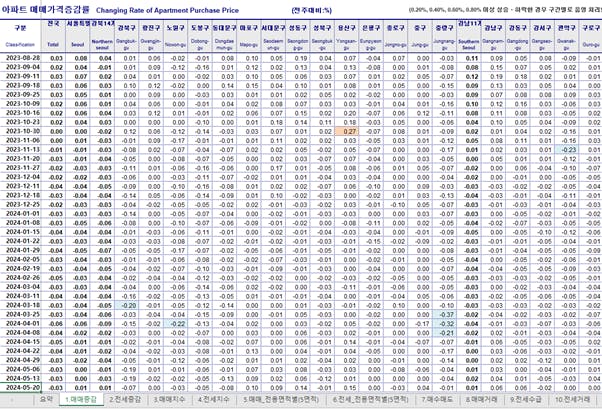Screen dimensions: 602x409
Task: Click the highlighted -0.37 Jungnang-gu cell
Action: (x=444, y=315)
